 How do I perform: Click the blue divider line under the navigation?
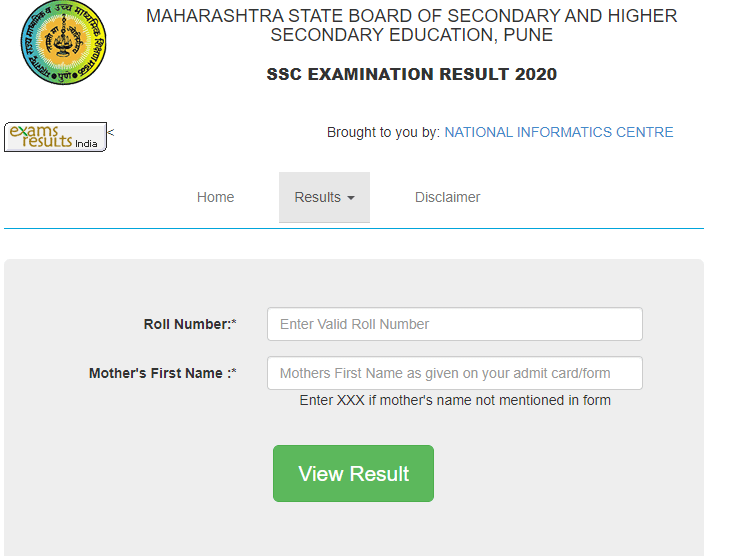pos(354,228)
